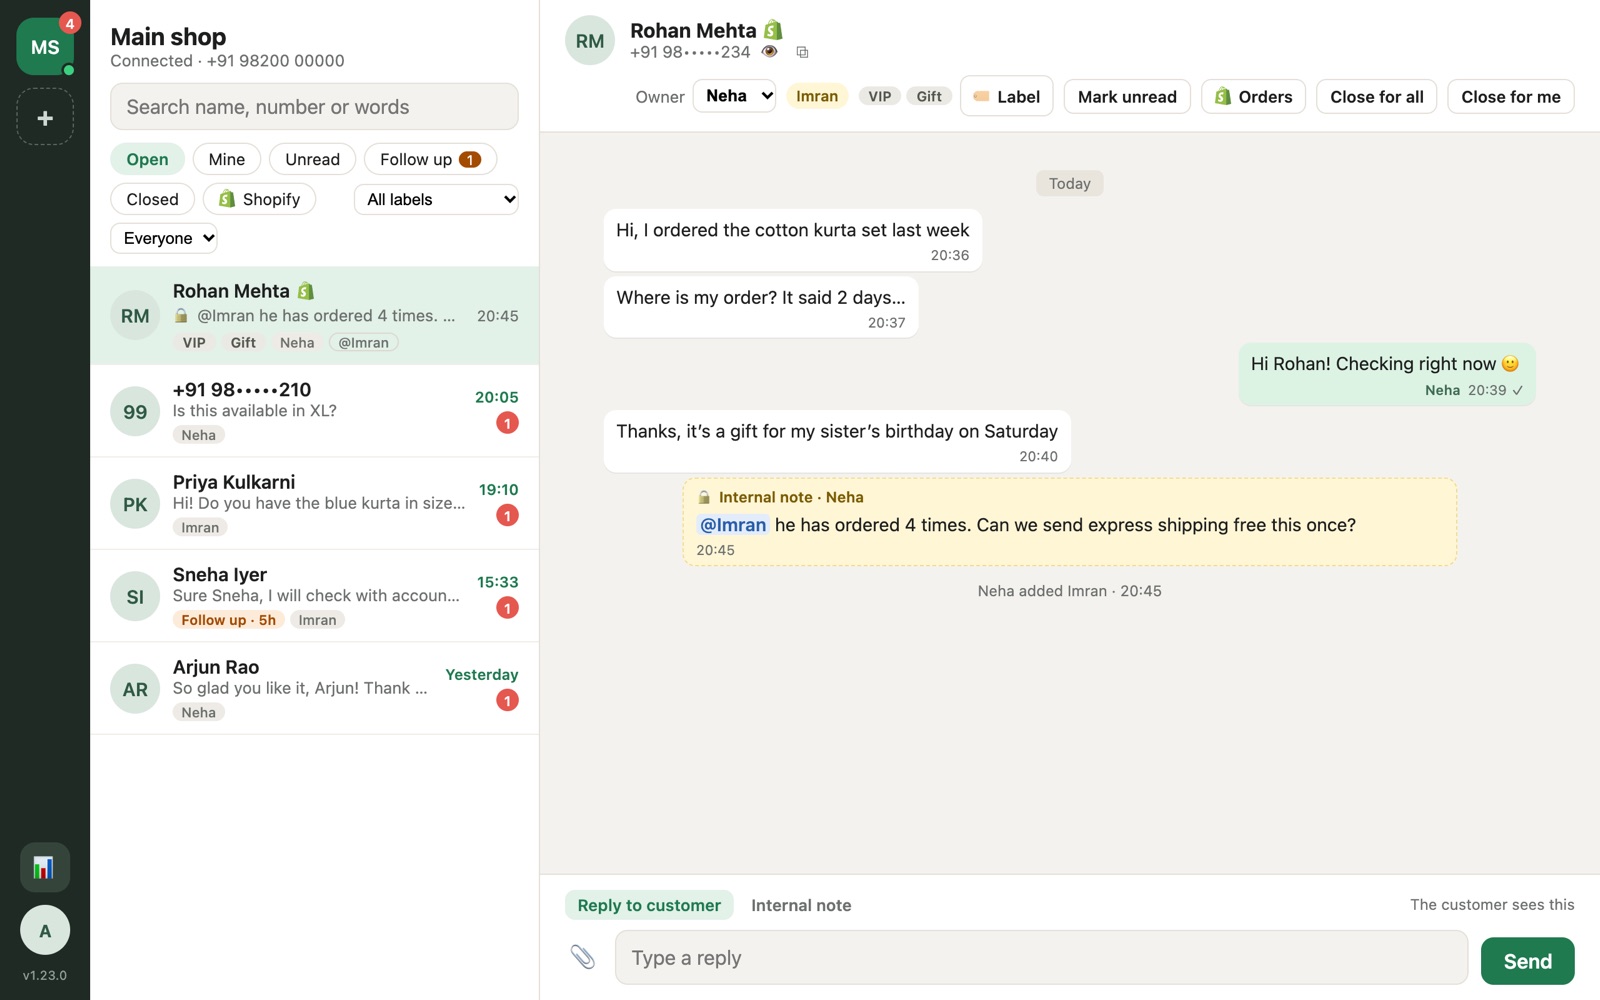Click message 'Where is my order? It said 2 days...'
1600x1000 pixels.
coord(761,307)
